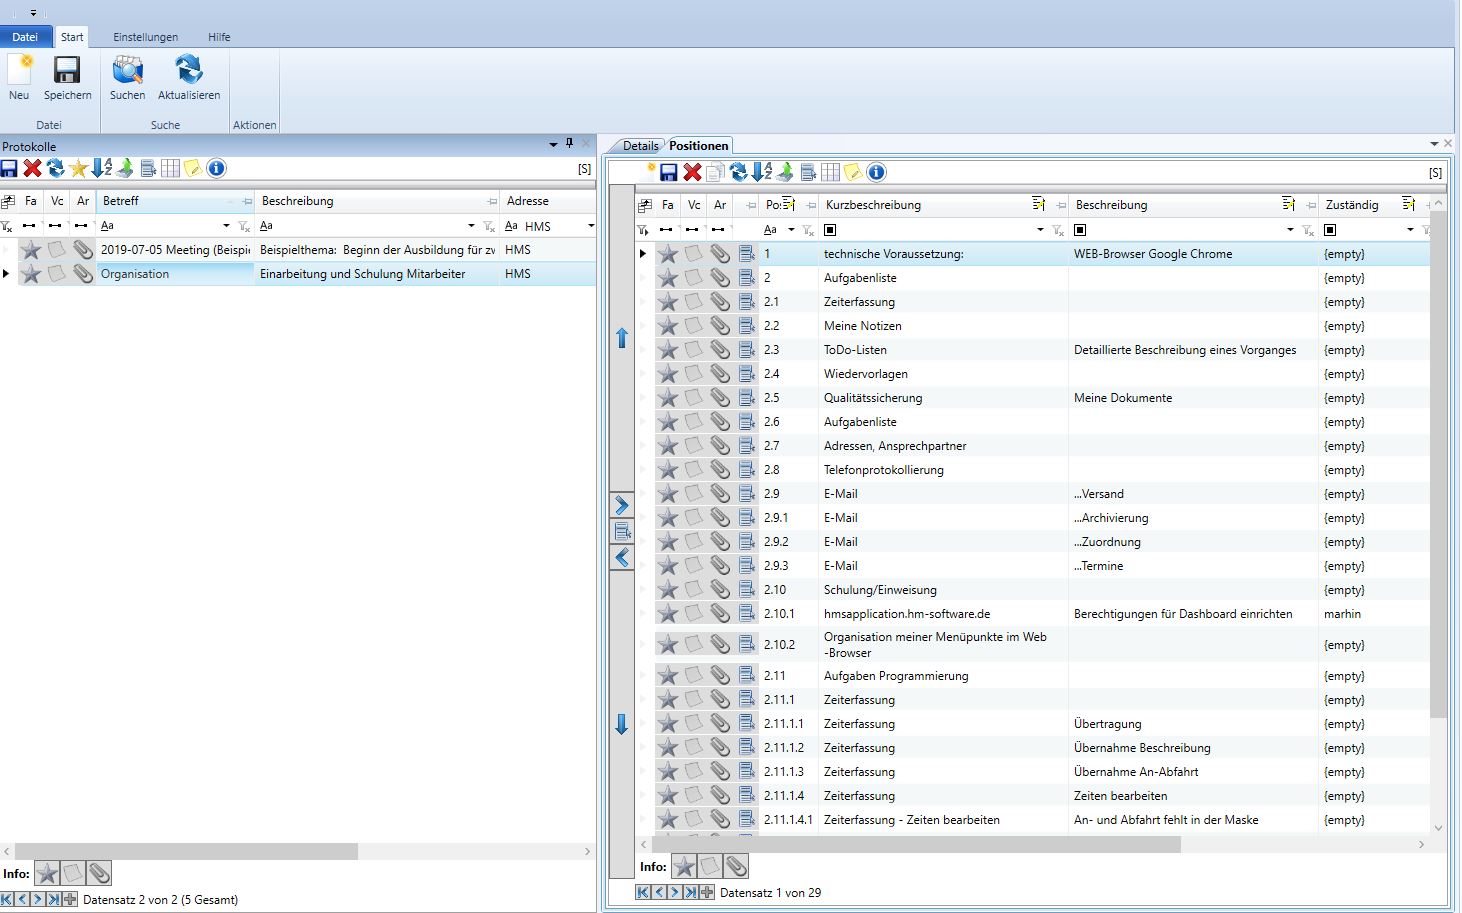Toggle note flag on Organisation row
The height and width of the screenshot is (913, 1462).
tap(57, 274)
